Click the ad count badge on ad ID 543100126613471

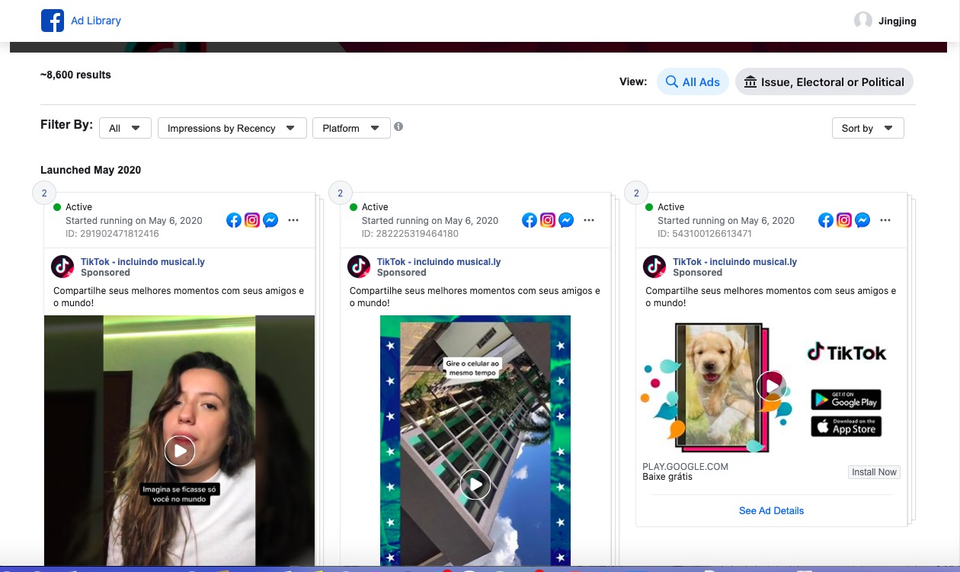[636, 193]
